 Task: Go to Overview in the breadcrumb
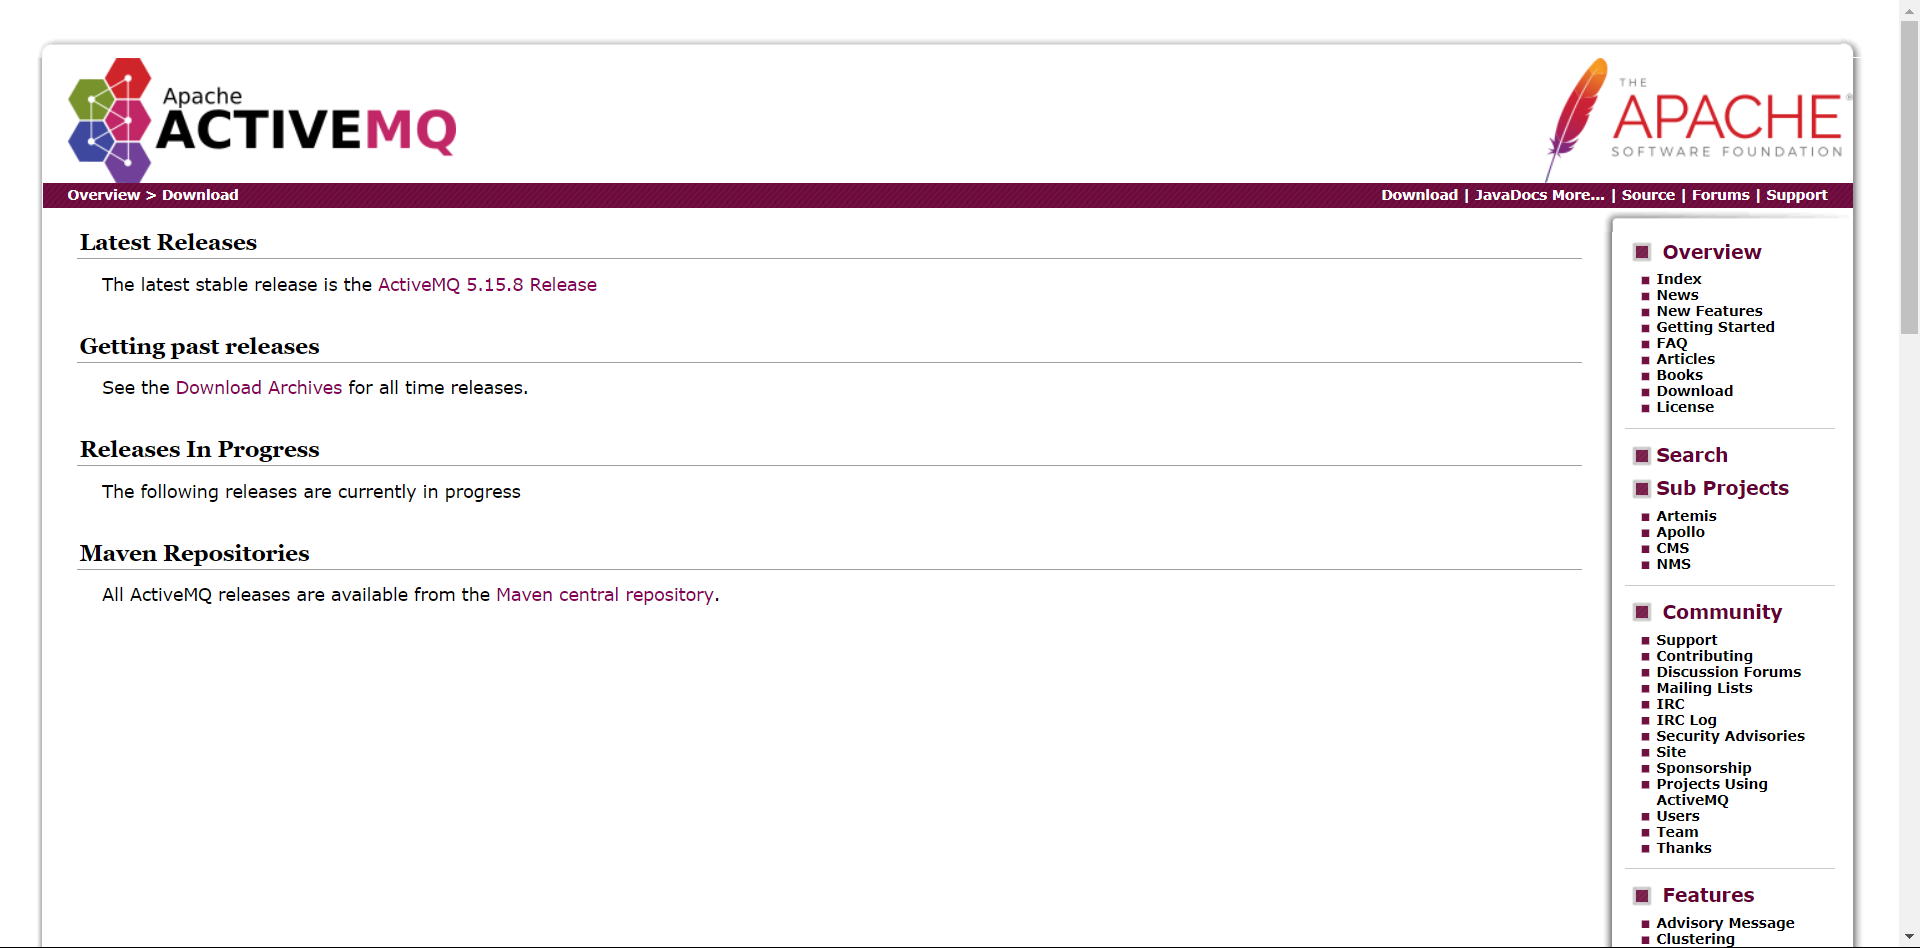[x=104, y=195]
